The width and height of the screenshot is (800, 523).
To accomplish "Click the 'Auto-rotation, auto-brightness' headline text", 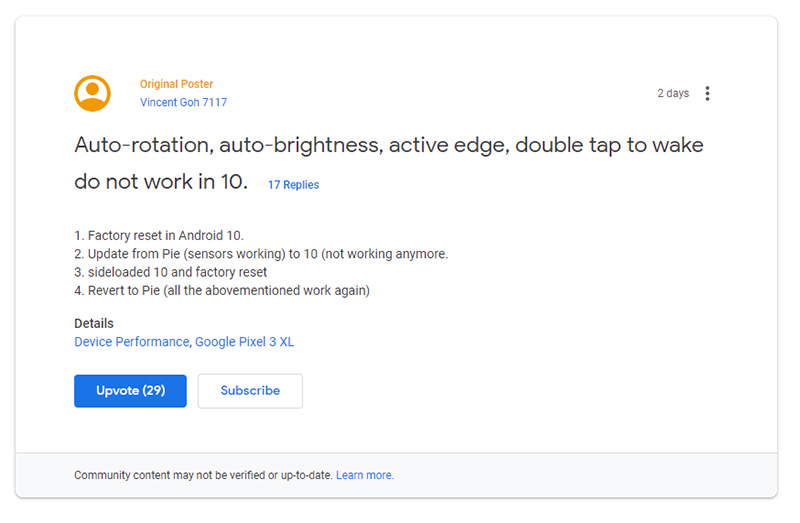I will [228, 145].
